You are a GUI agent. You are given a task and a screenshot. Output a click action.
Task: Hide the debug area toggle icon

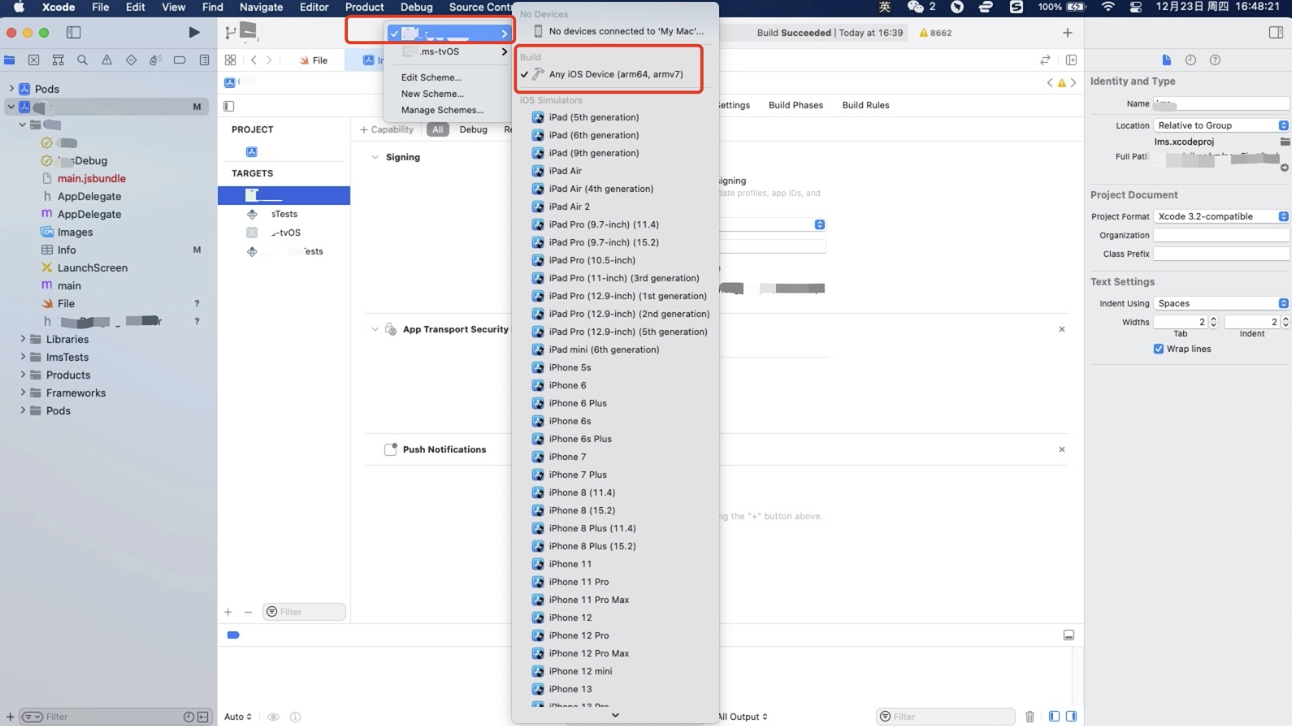point(1069,635)
